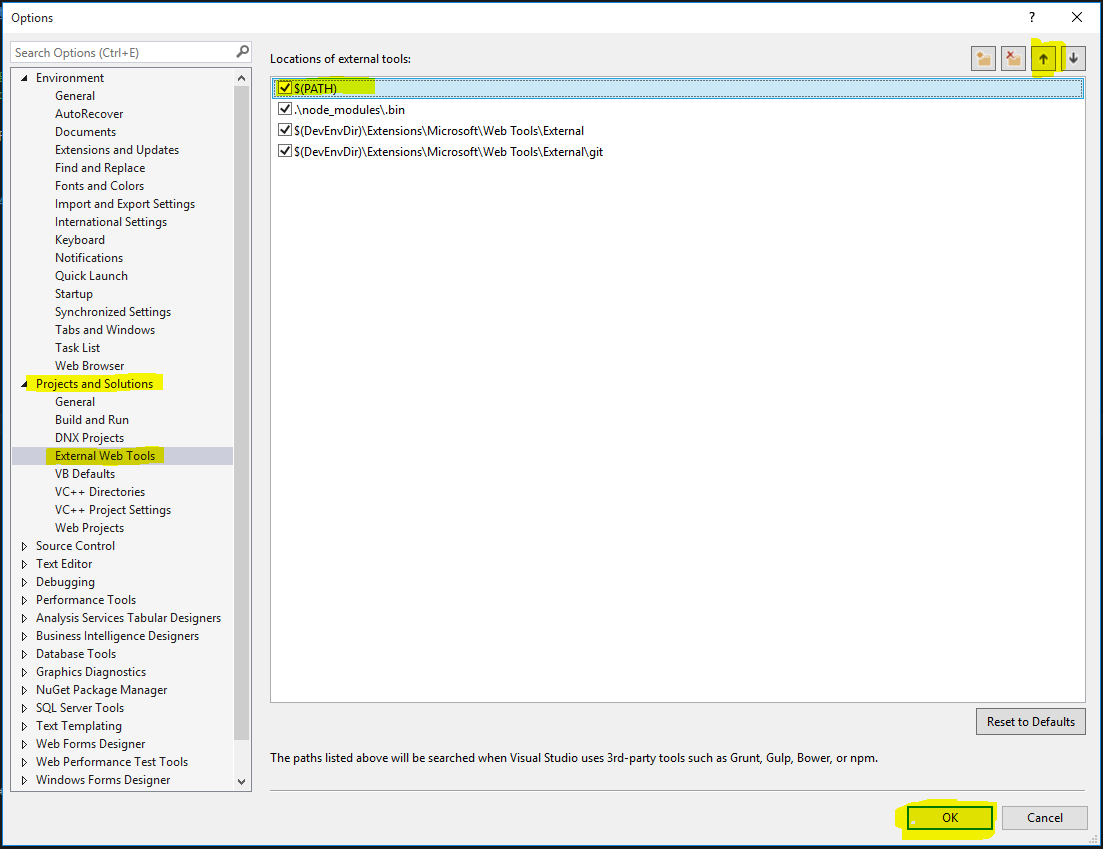Click the delete location icon
1103x849 pixels.
(x=1014, y=59)
